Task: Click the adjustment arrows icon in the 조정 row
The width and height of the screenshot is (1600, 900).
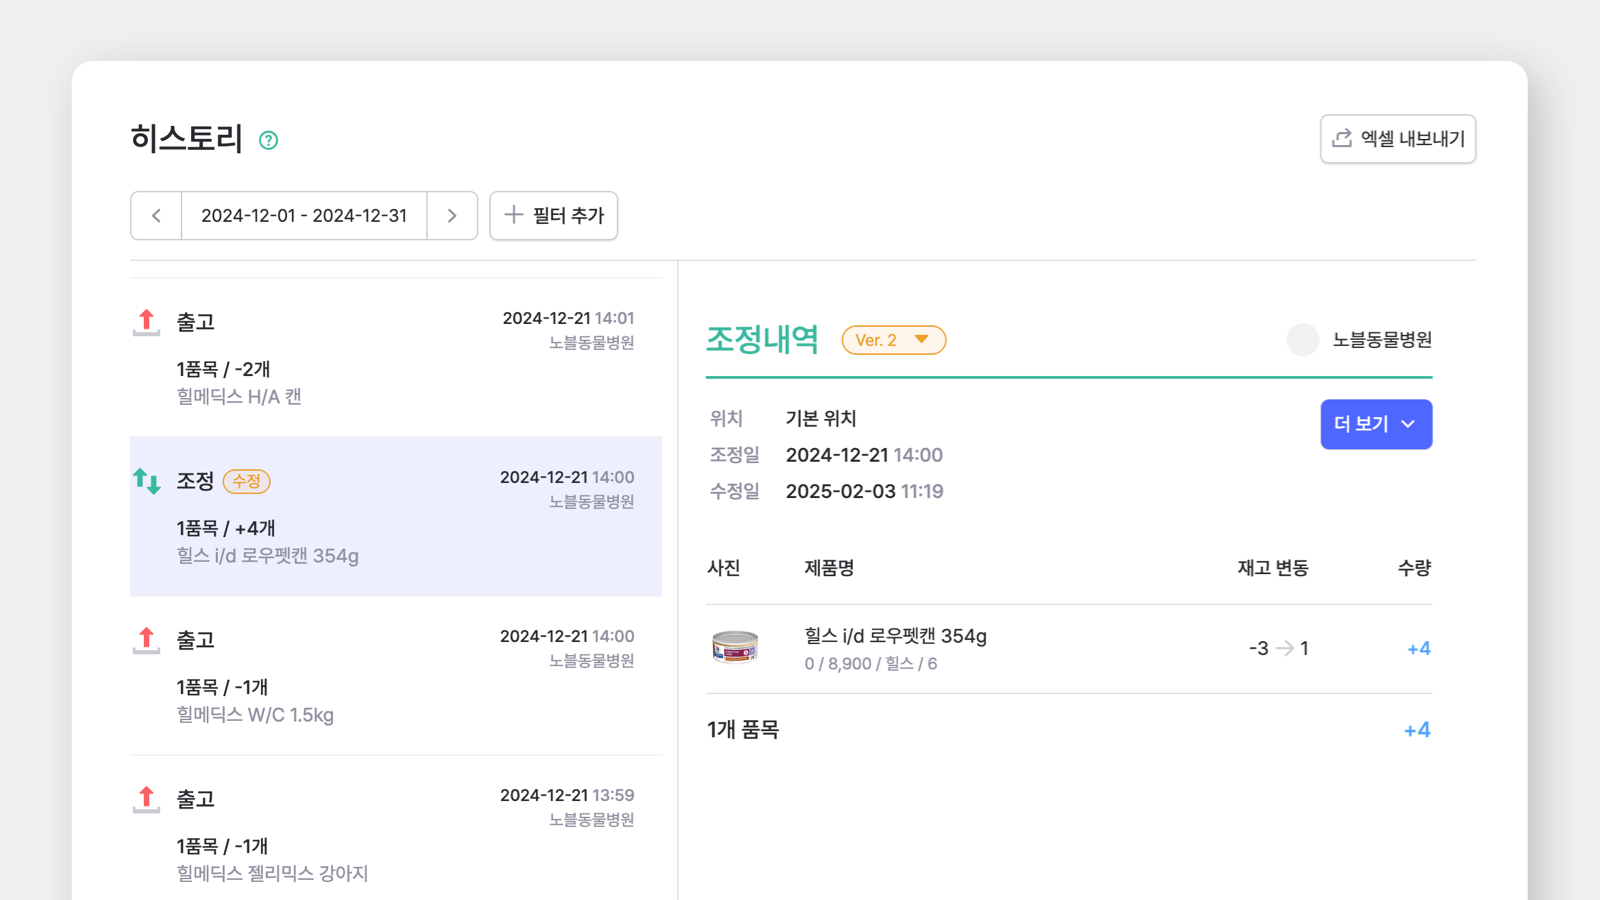Action: coord(147,481)
